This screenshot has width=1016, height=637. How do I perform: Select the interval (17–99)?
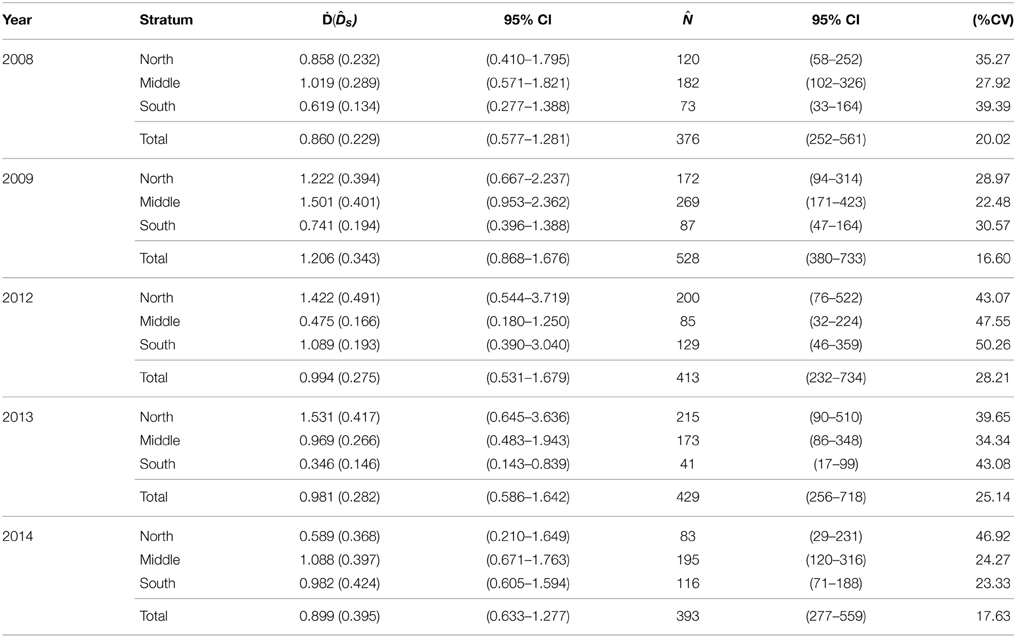point(836,464)
